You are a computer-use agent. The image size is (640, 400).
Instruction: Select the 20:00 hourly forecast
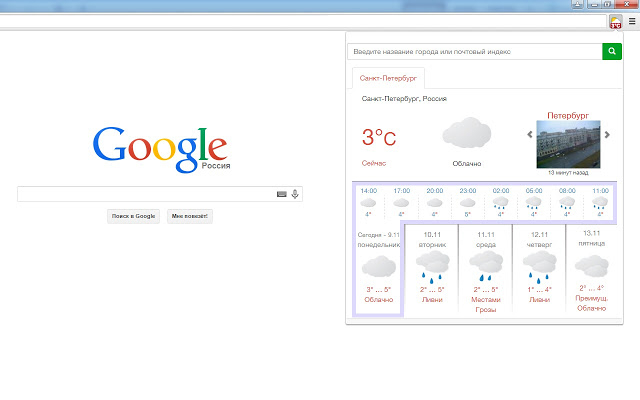(435, 202)
